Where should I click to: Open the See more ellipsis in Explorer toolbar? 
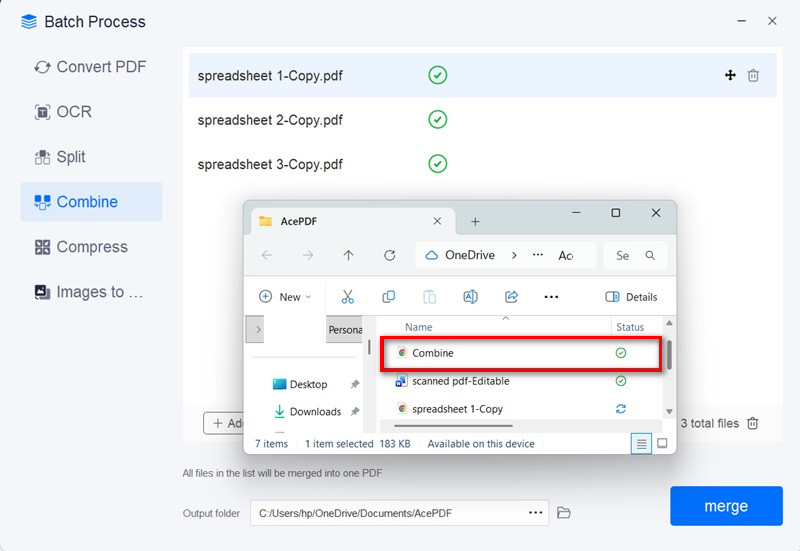pos(552,297)
